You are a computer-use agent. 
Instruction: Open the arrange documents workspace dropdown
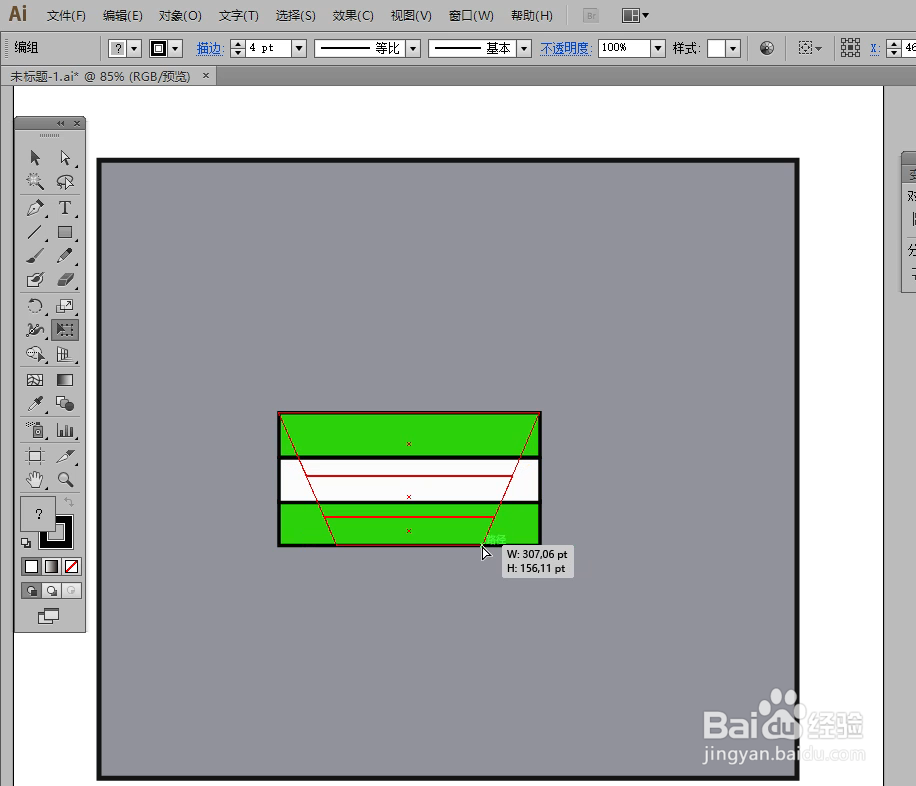click(x=635, y=16)
